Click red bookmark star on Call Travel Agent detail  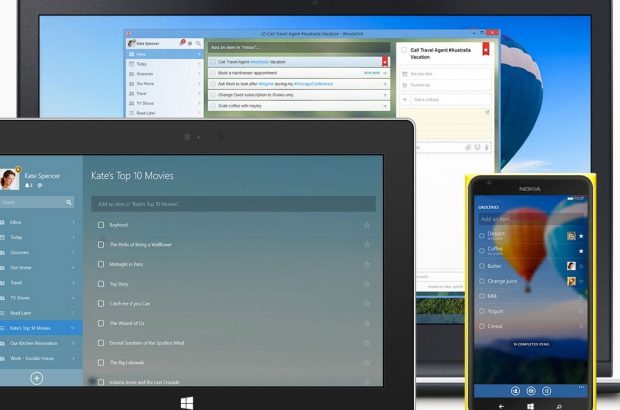tap(485, 48)
